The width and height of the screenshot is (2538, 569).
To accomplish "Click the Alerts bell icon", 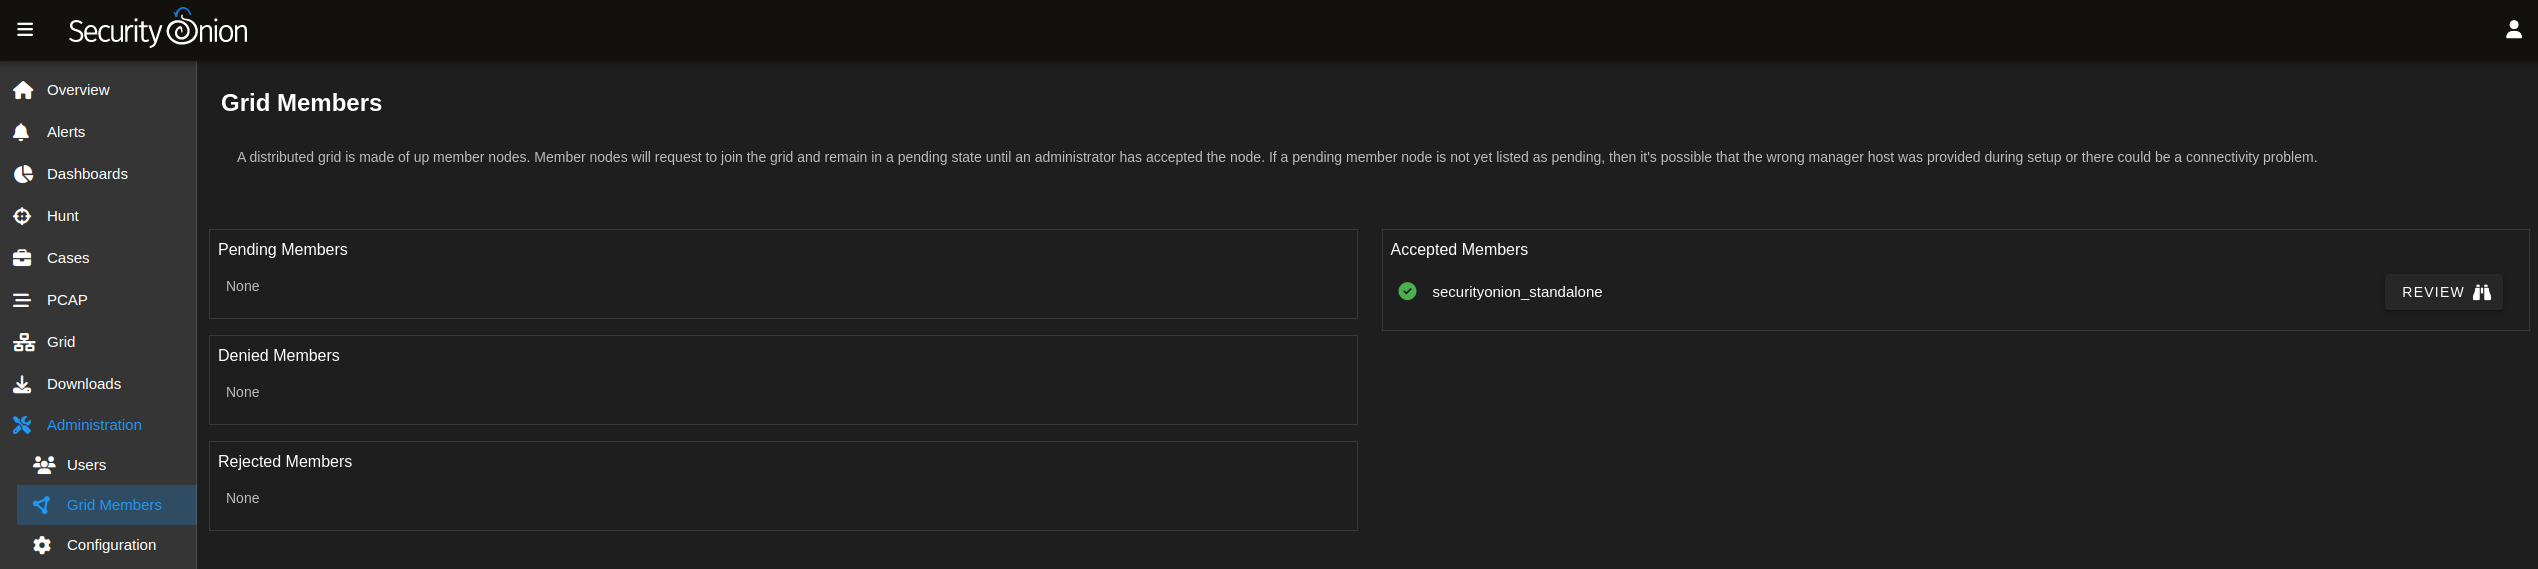I will click(x=21, y=132).
